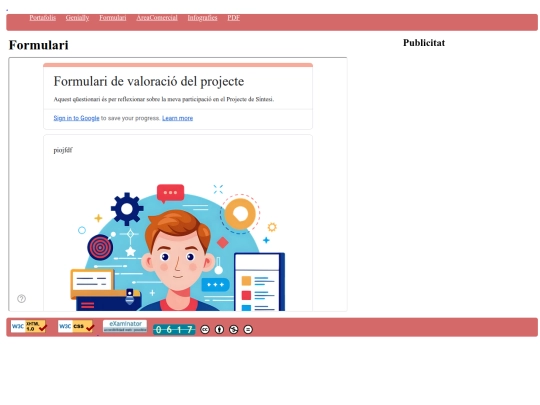Click the 'Publicitat' sidebar heading
540x405 pixels.
[424, 43]
